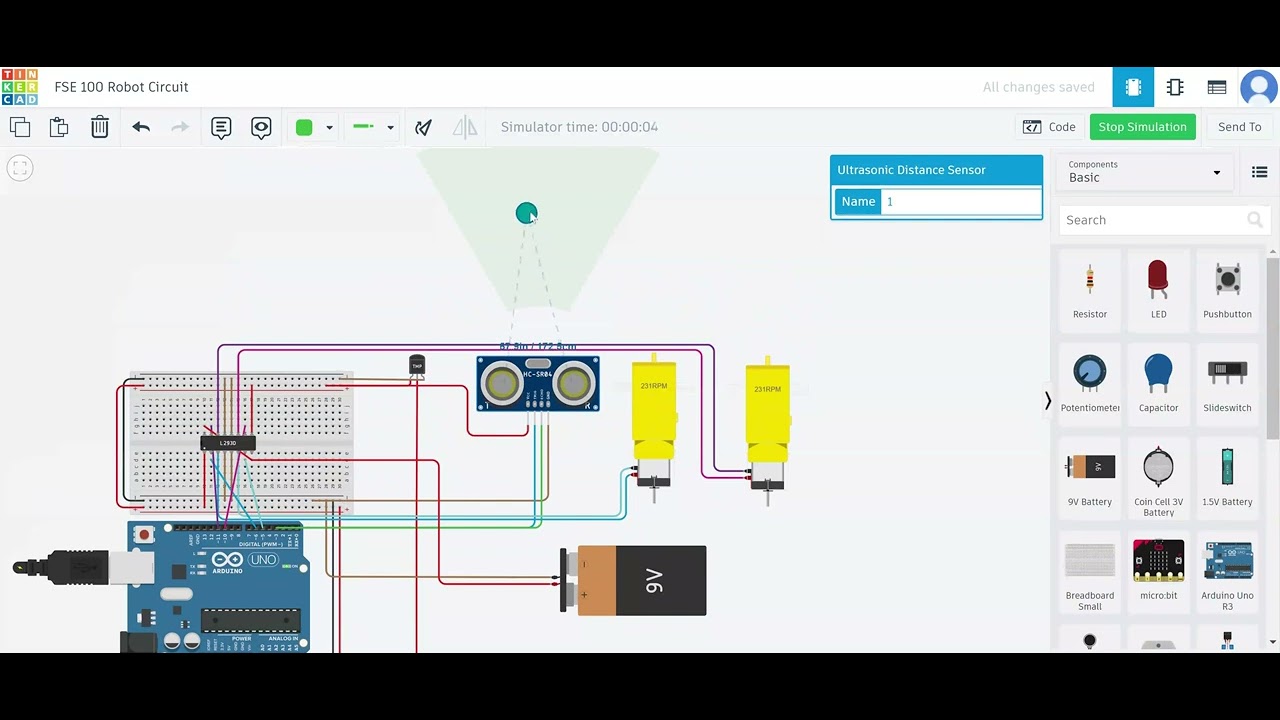This screenshot has height=720, width=1280.
Task: Switch to Circuit view icon
Action: (1133, 87)
